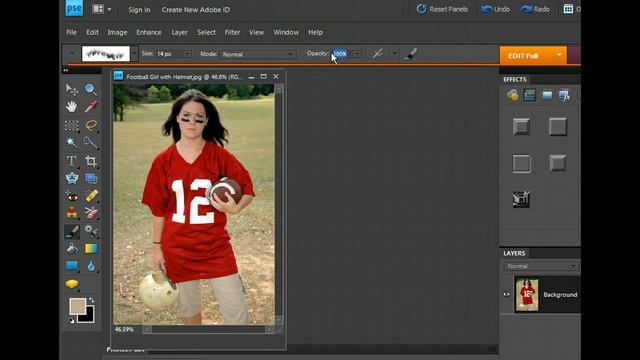640x360 pixels.
Task: Show Layer Styles category in Effects
Action: 529,95
